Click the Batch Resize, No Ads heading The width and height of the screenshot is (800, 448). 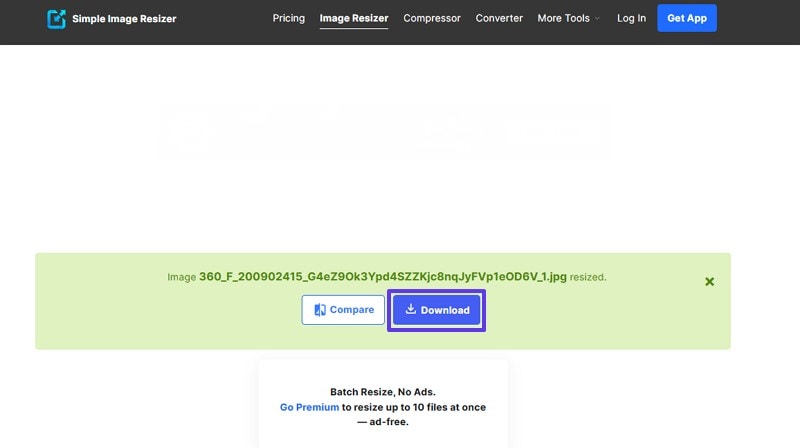383,392
